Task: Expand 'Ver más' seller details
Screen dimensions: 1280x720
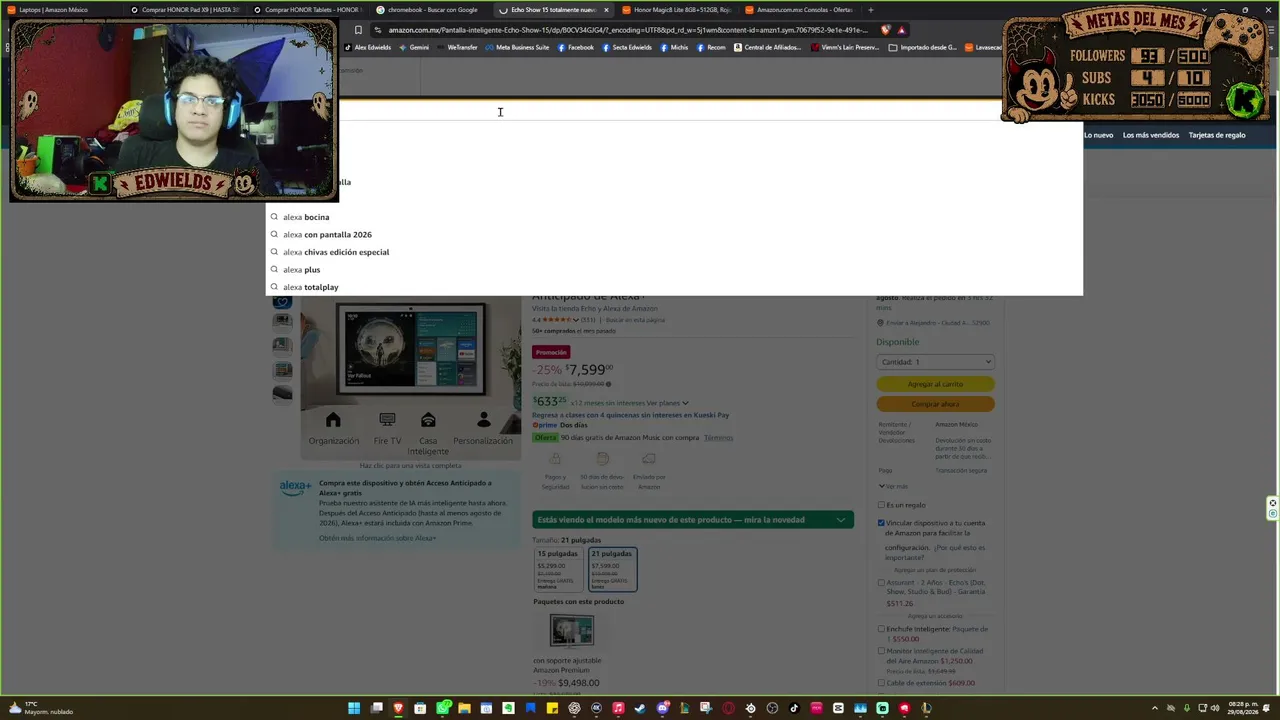Action: click(x=894, y=486)
